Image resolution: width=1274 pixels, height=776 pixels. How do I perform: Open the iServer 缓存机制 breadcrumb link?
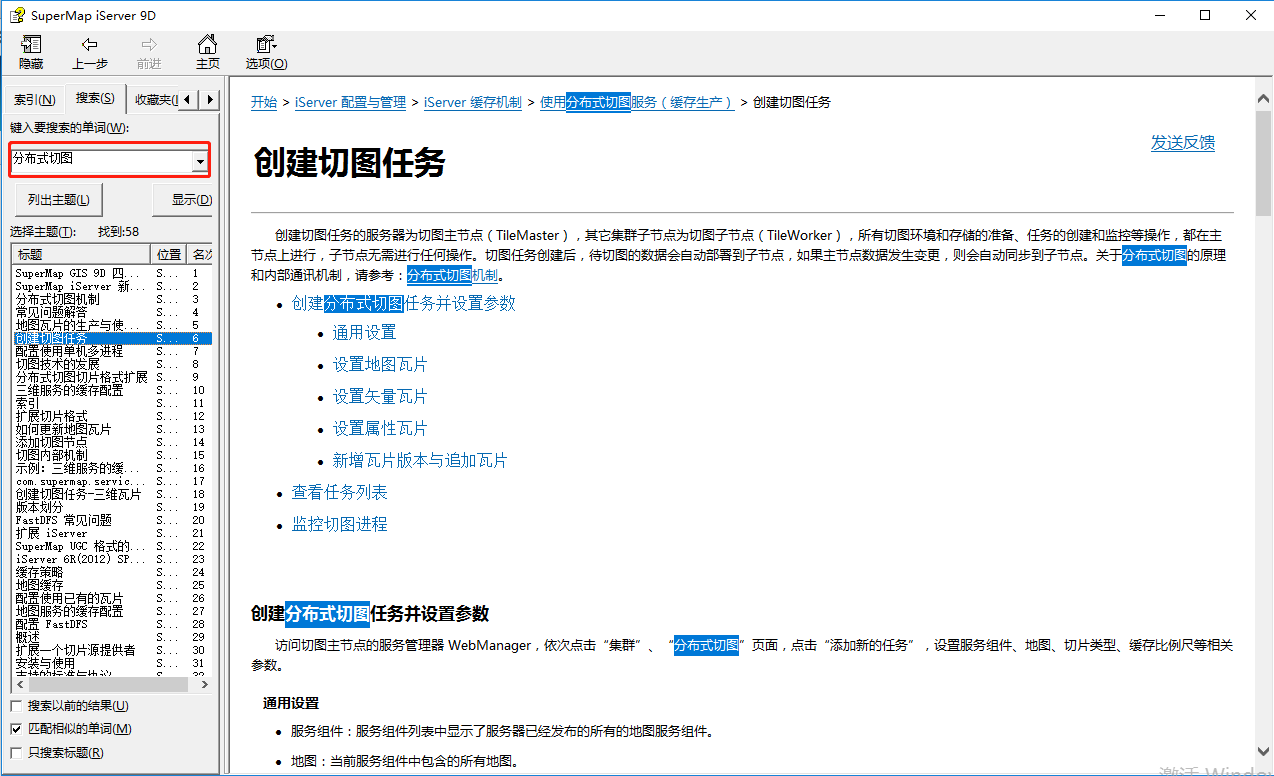click(x=472, y=102)
